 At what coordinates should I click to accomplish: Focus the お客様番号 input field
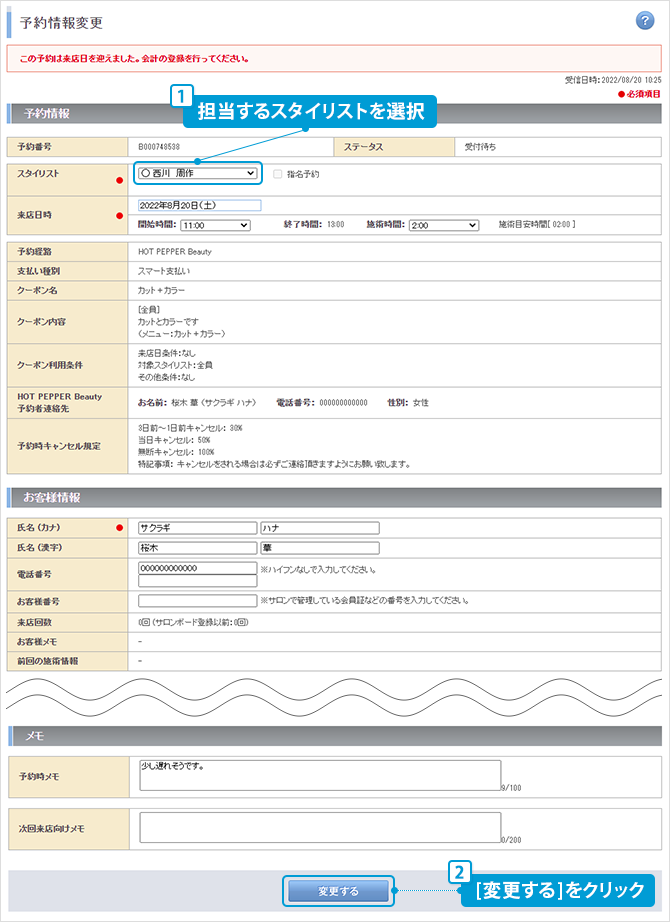click(x=197, y=601)
